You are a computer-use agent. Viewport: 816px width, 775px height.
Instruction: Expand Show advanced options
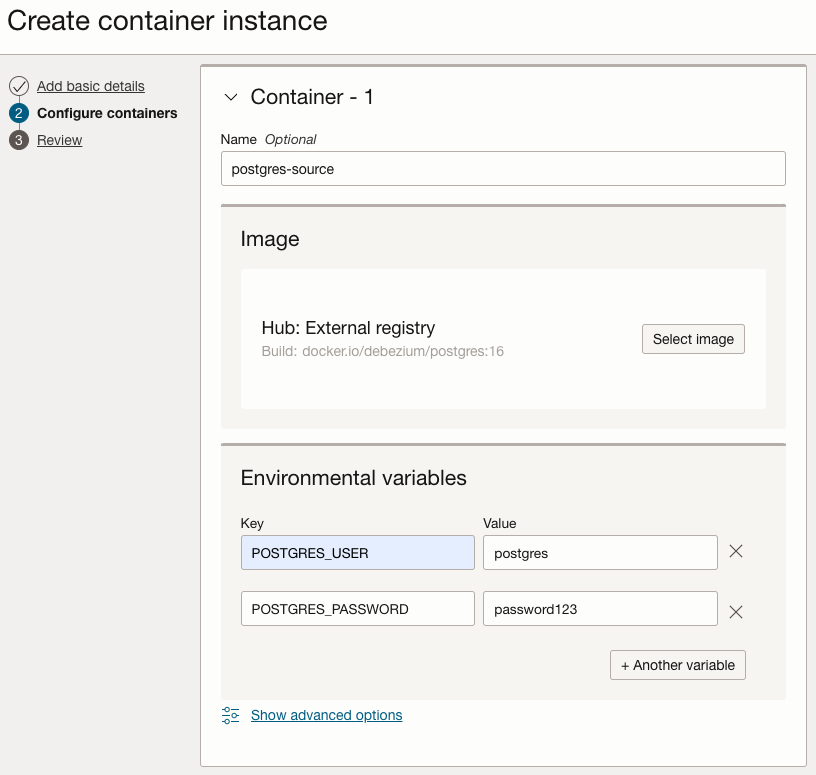point(326,715)
